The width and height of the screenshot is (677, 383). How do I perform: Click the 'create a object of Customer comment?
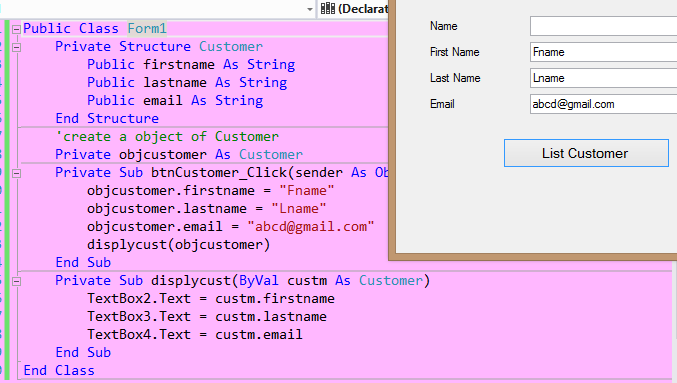(x=167, y=136)
